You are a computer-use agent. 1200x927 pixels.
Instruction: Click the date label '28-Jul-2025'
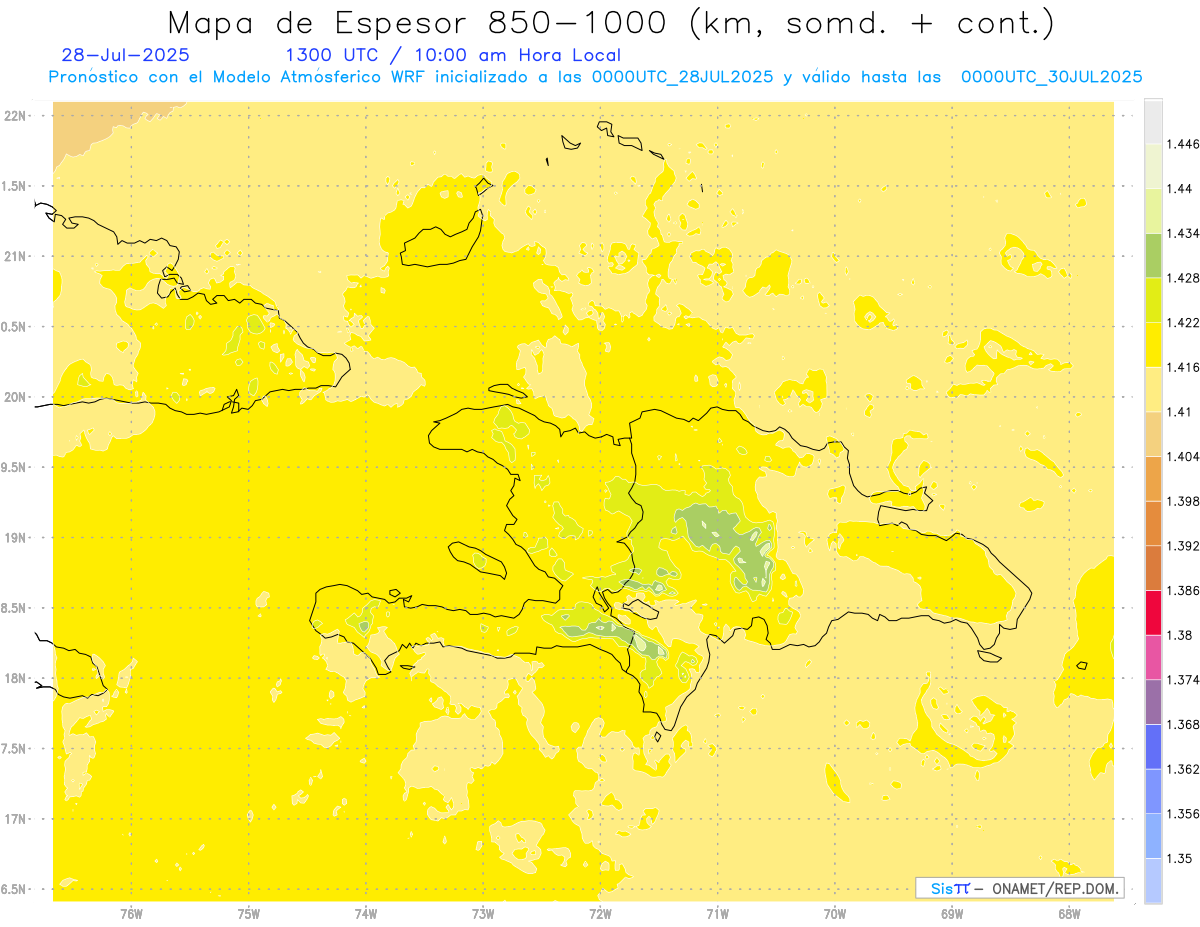coord(125,55)
